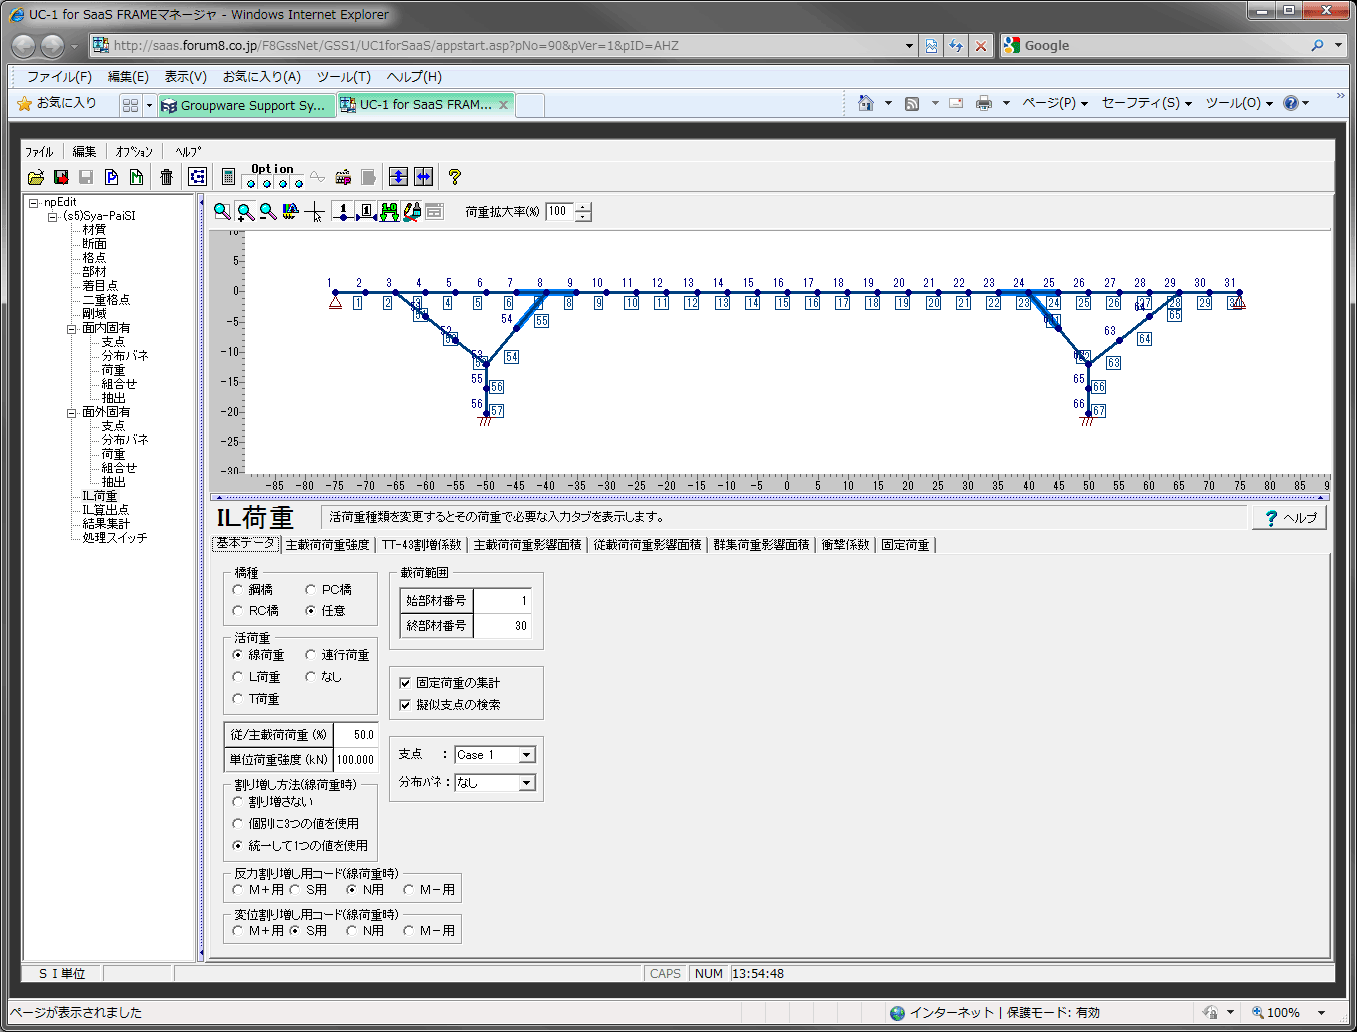Decrease 荷重拡大率 with down arrow
This screenshot has height=1032, width=1357.
tap(583, 216)
